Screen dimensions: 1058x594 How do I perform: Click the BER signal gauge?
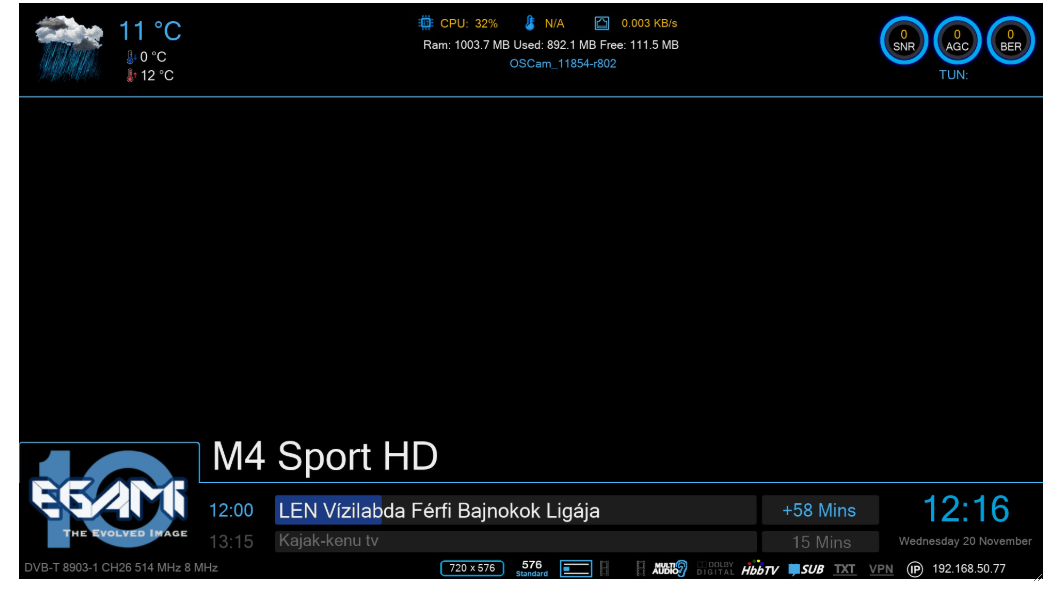click(1010, 40)
